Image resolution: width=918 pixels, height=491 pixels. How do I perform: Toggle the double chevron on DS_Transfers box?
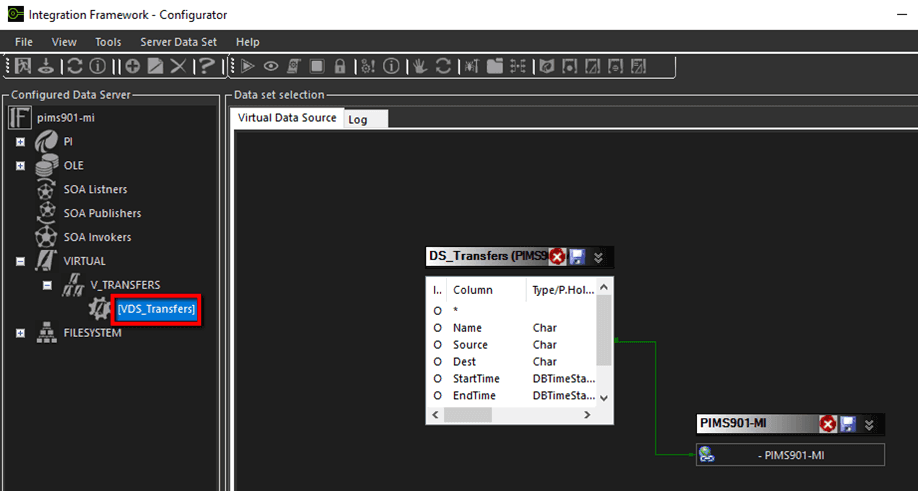point(598,257)
